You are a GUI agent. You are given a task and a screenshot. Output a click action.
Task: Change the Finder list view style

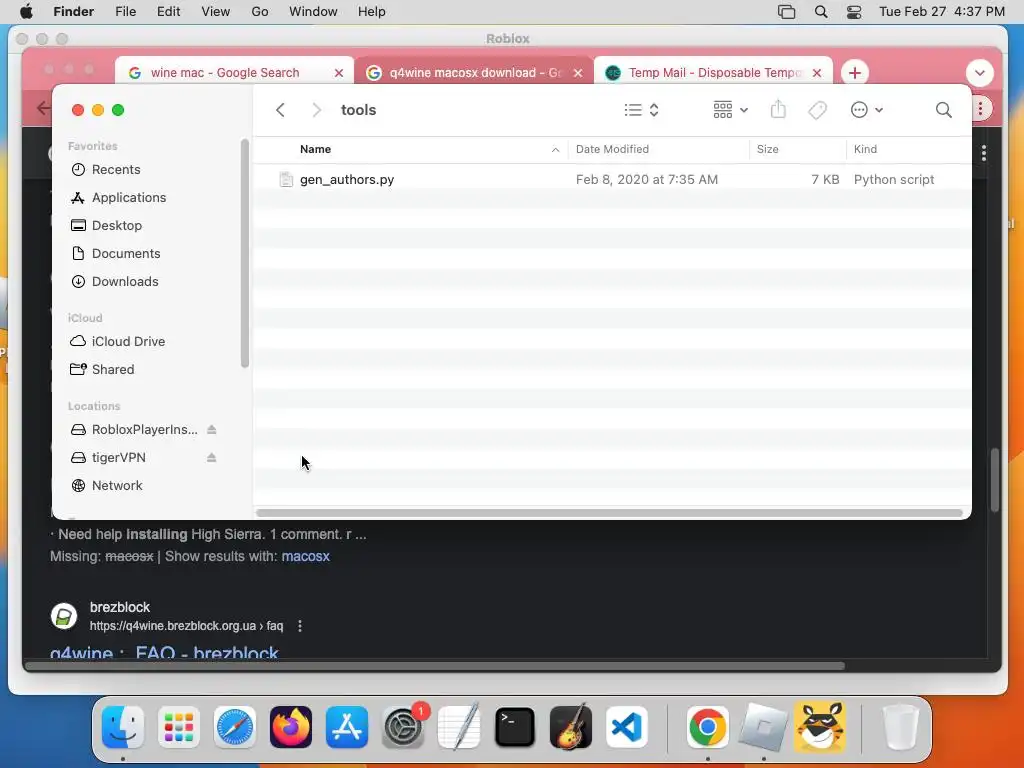(641, 110)
